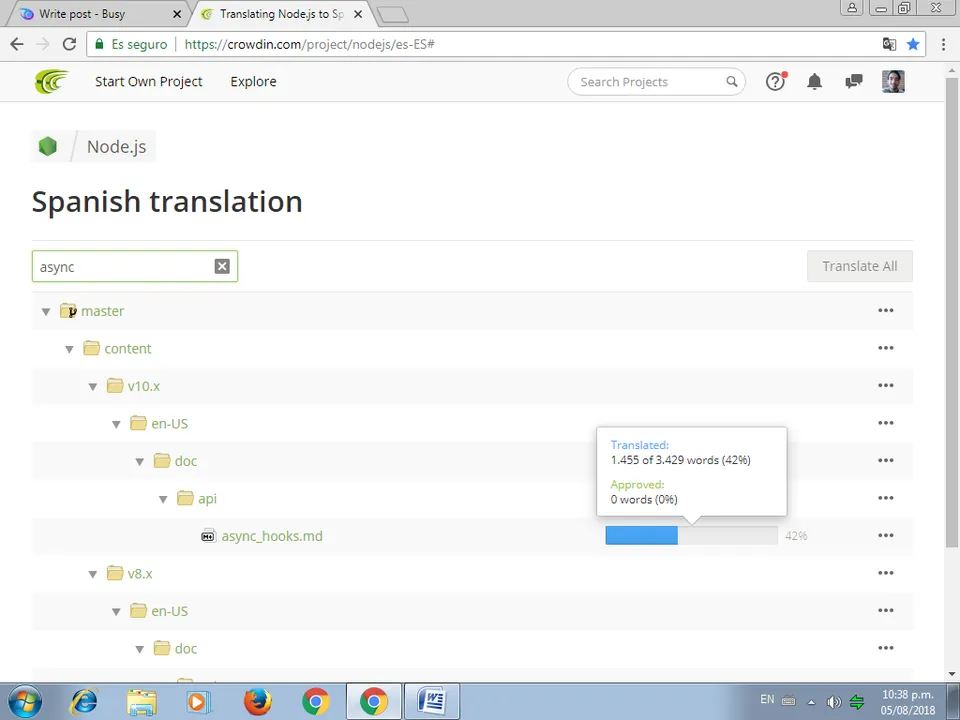Collapse en-US folder under v8.x
This screenshot has width=960, height=720.
click(x=116, y=612)
